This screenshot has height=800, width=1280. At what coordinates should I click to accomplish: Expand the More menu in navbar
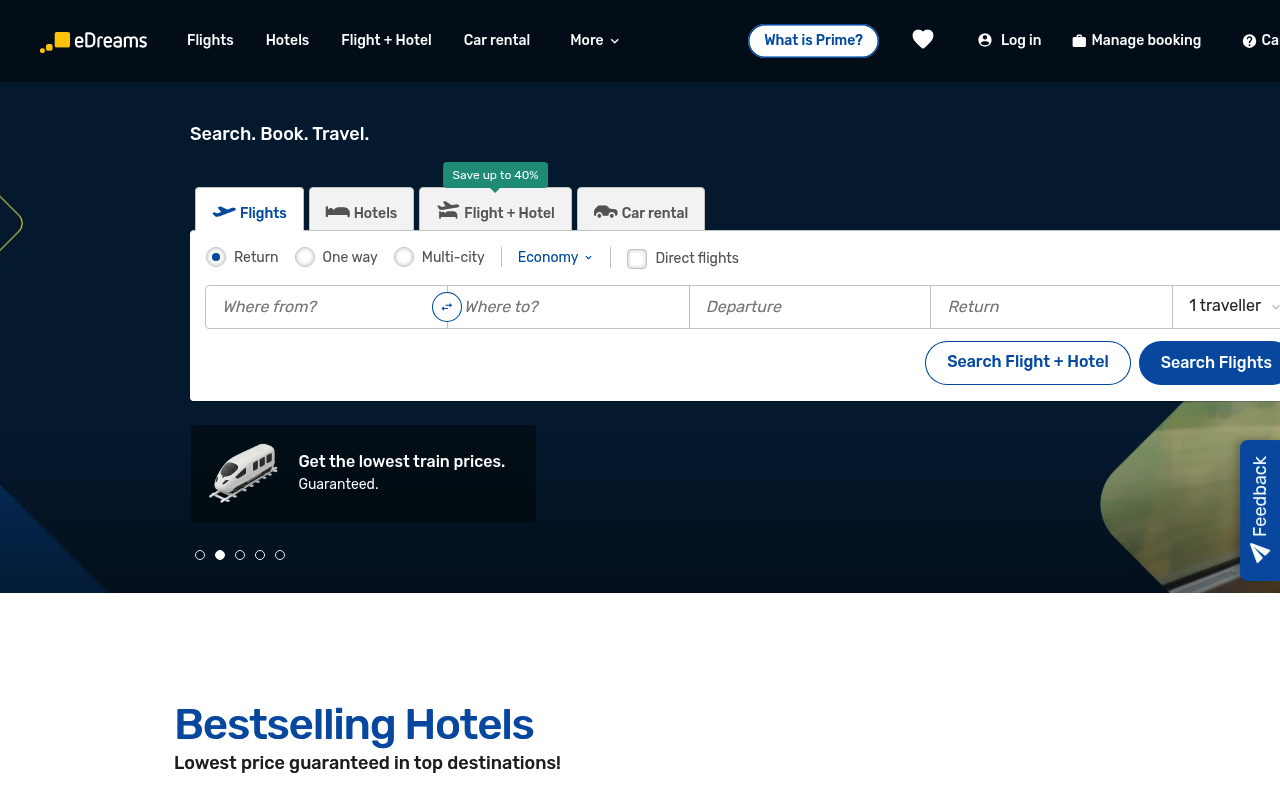(x=595, y=40)
